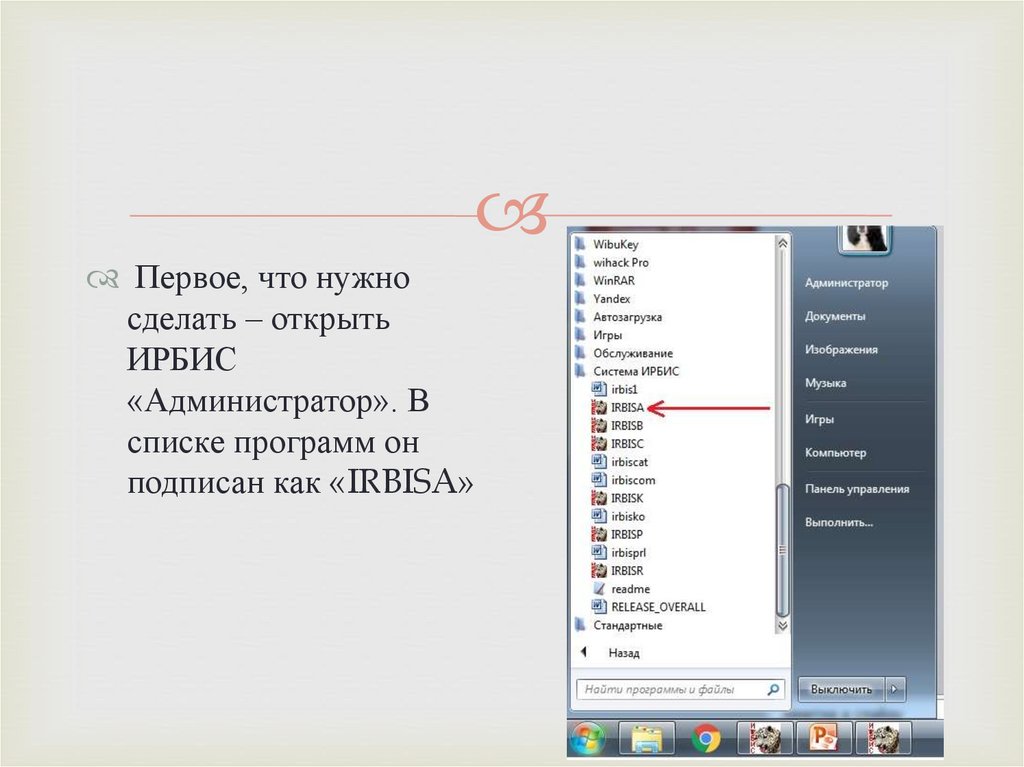Click the user account picture
The image size is (1024, 767).
(865, 238)
